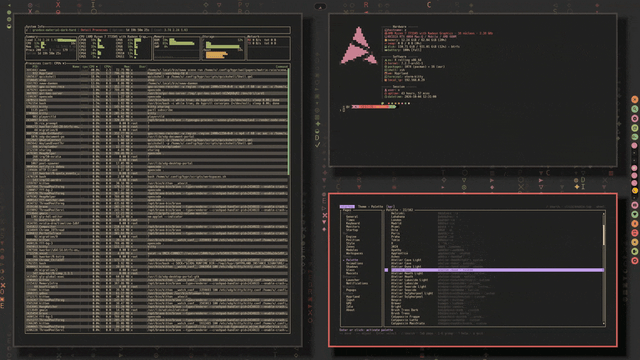Image resolution: width=640 pixels, height=360 pixels.
Task: Click the palette list scroll-down arrow
Action: click(x=604, y=324)
